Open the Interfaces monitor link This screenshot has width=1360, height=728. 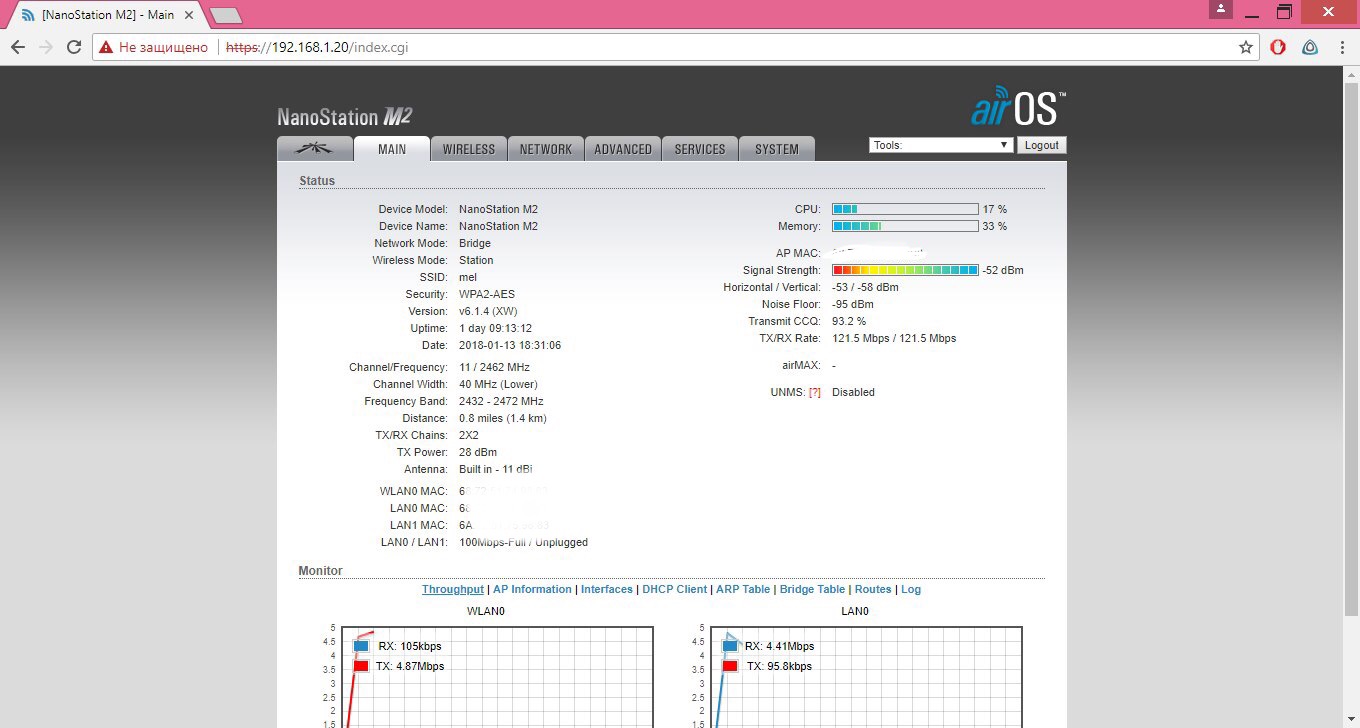point(607,589)
